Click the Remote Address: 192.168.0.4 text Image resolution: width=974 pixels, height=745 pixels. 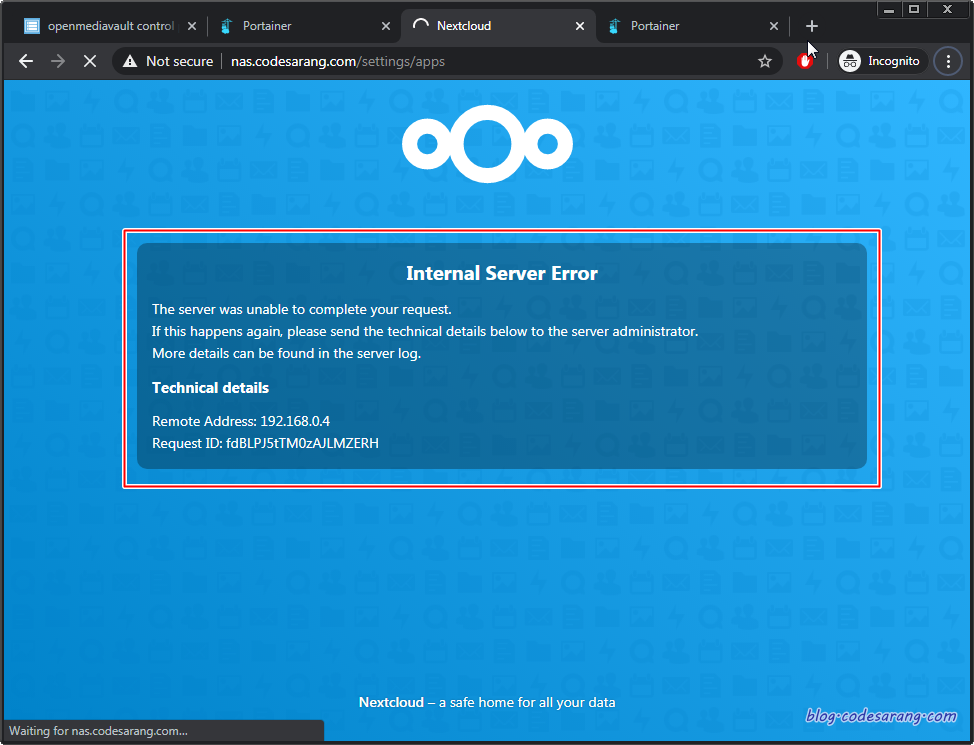point(241,421)
